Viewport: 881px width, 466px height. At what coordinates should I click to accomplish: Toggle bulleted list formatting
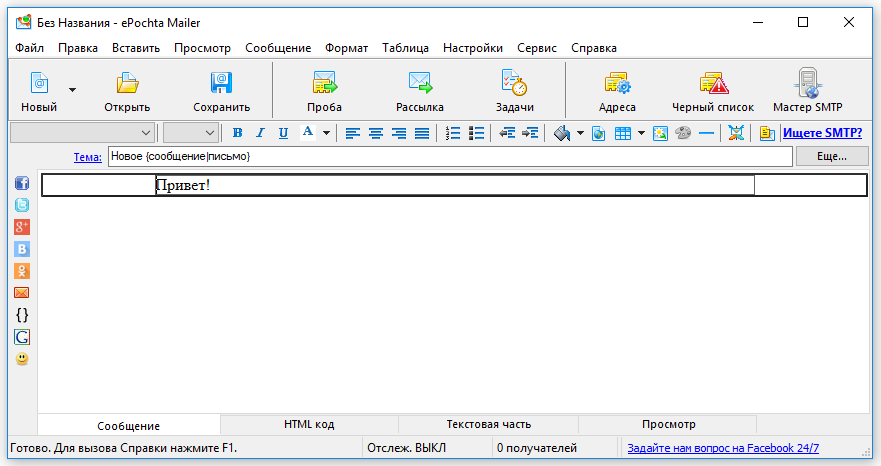click(x=476, y=133)
